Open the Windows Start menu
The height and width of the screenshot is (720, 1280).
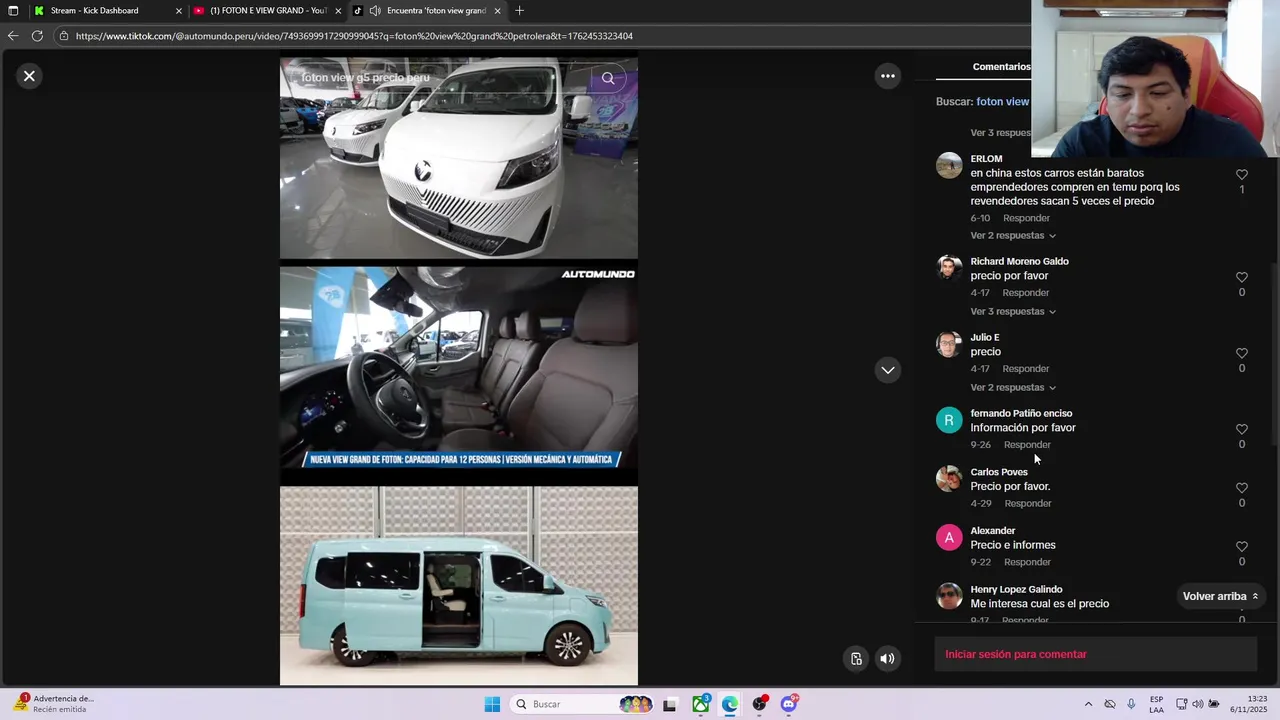[x=492, y=704]
